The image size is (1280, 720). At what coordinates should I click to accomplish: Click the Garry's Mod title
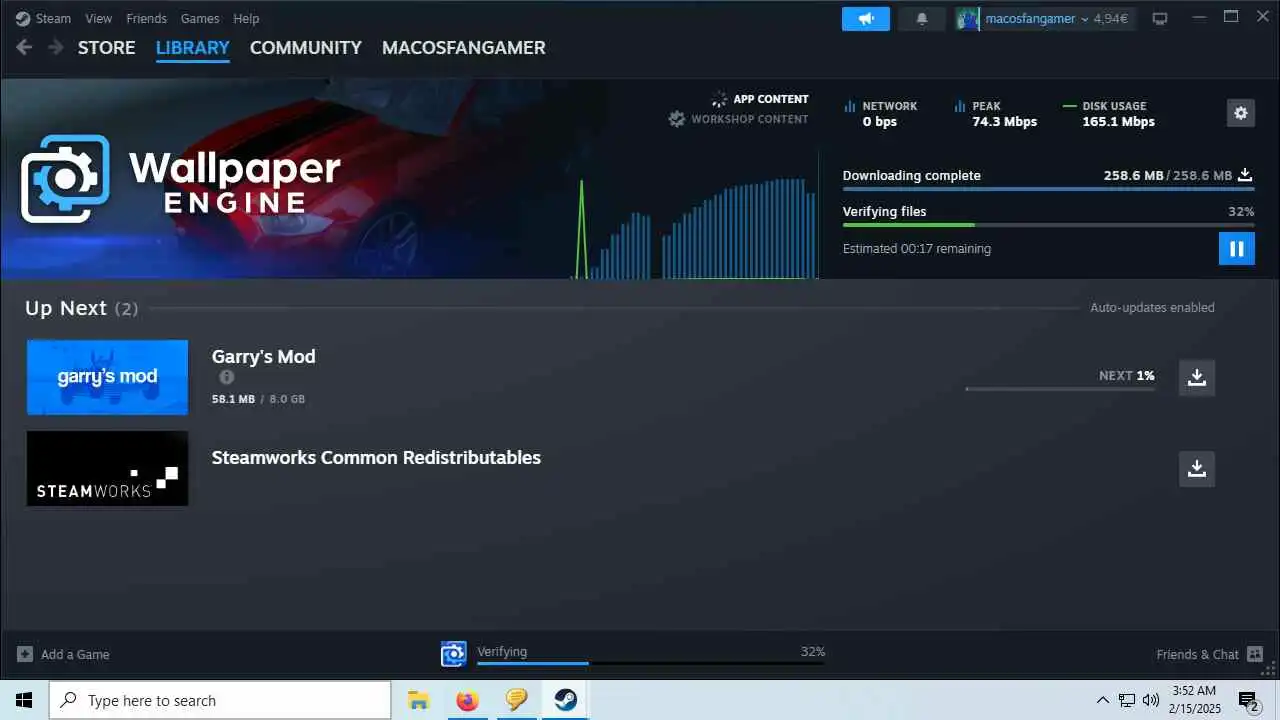(x=263, y=356)
